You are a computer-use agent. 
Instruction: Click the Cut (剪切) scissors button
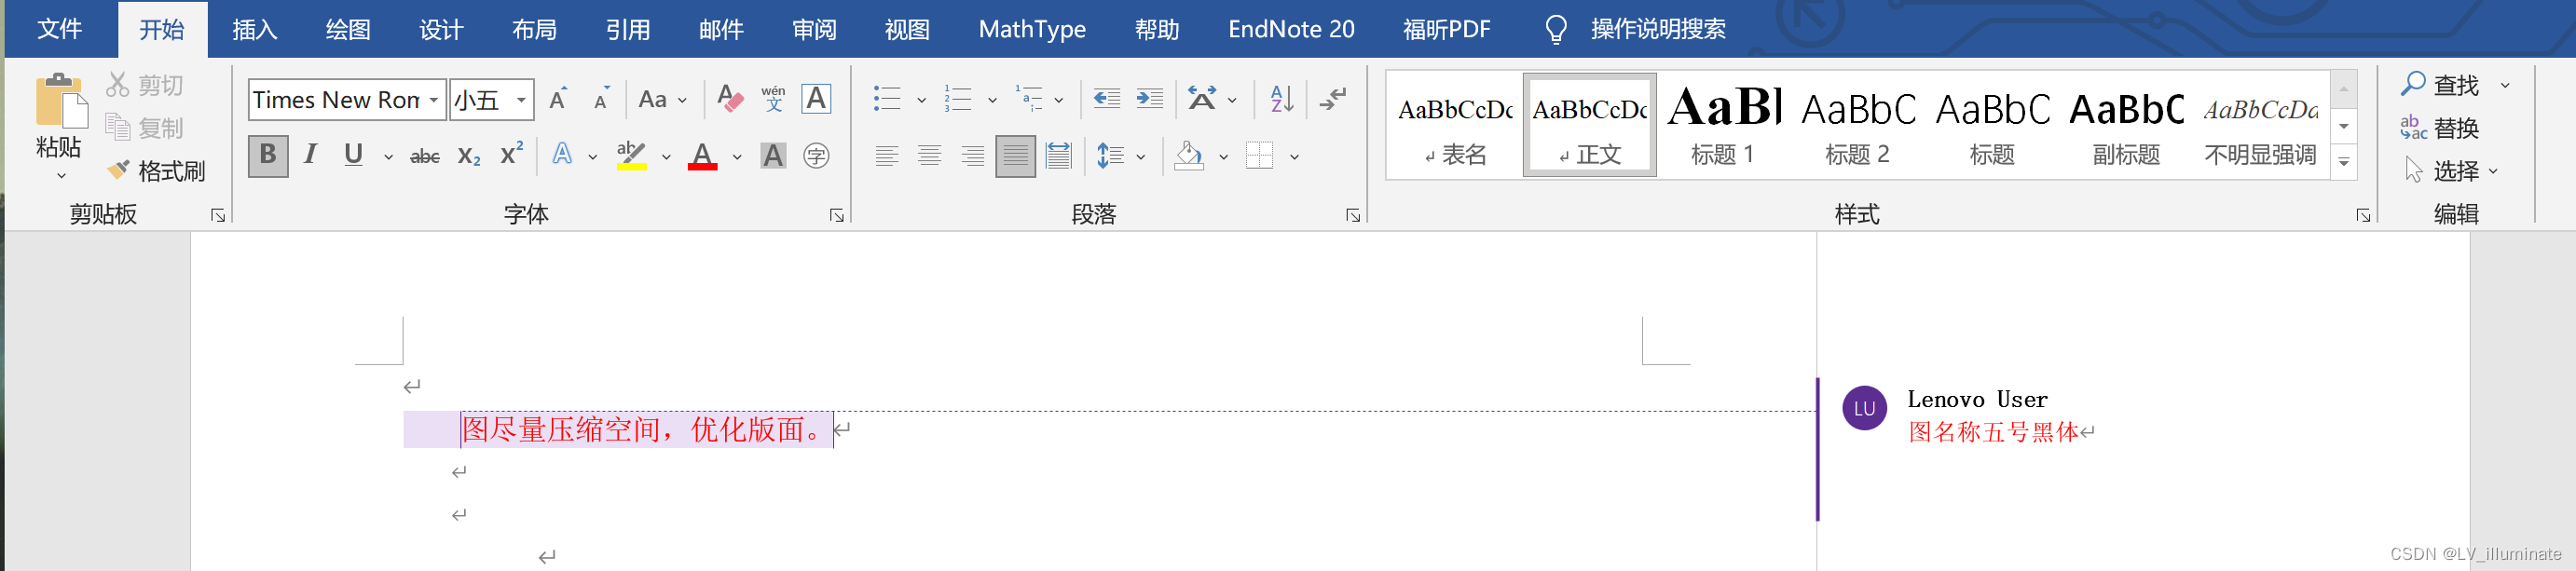[x=145, y=85]
